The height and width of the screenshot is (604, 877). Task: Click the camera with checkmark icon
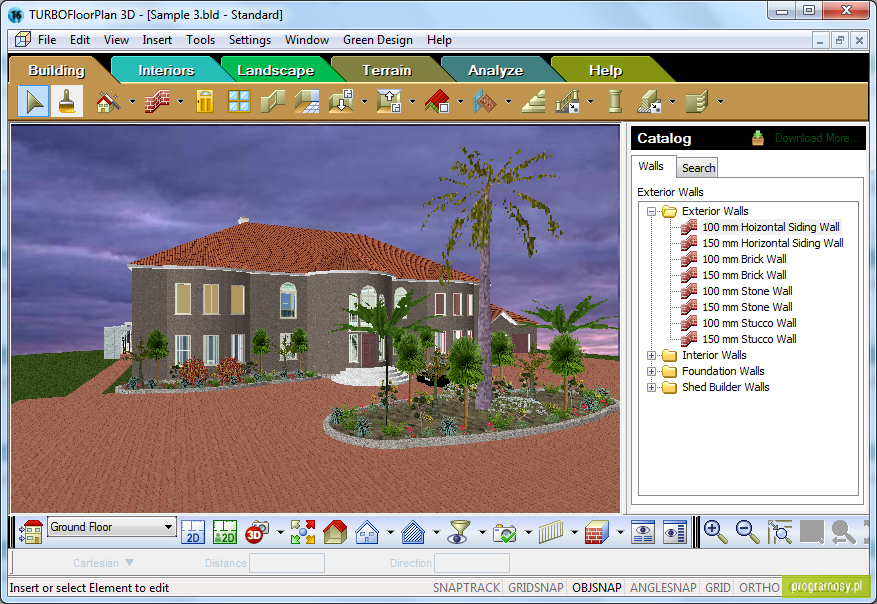(505, 531)
